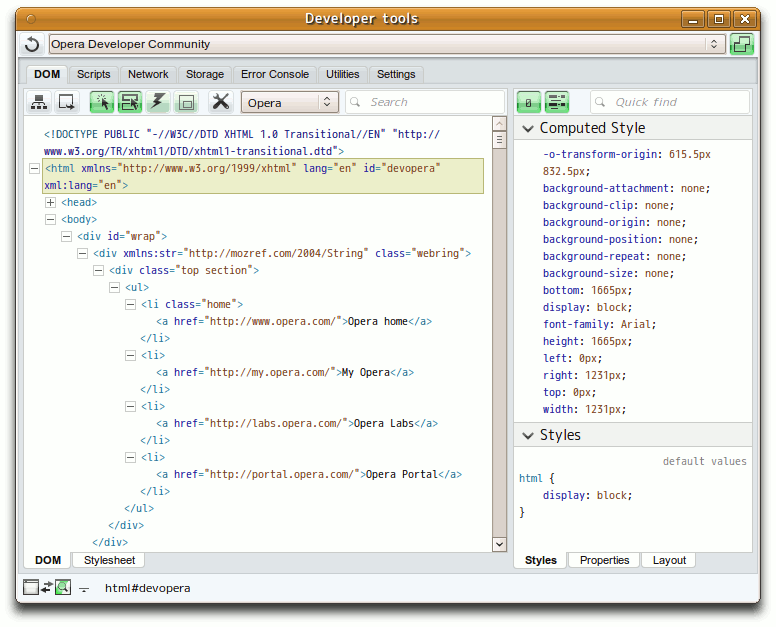The width and height of the screenshot is (776, 627).
Task: Select the My Opera anchor node
Action: point(285,373)
